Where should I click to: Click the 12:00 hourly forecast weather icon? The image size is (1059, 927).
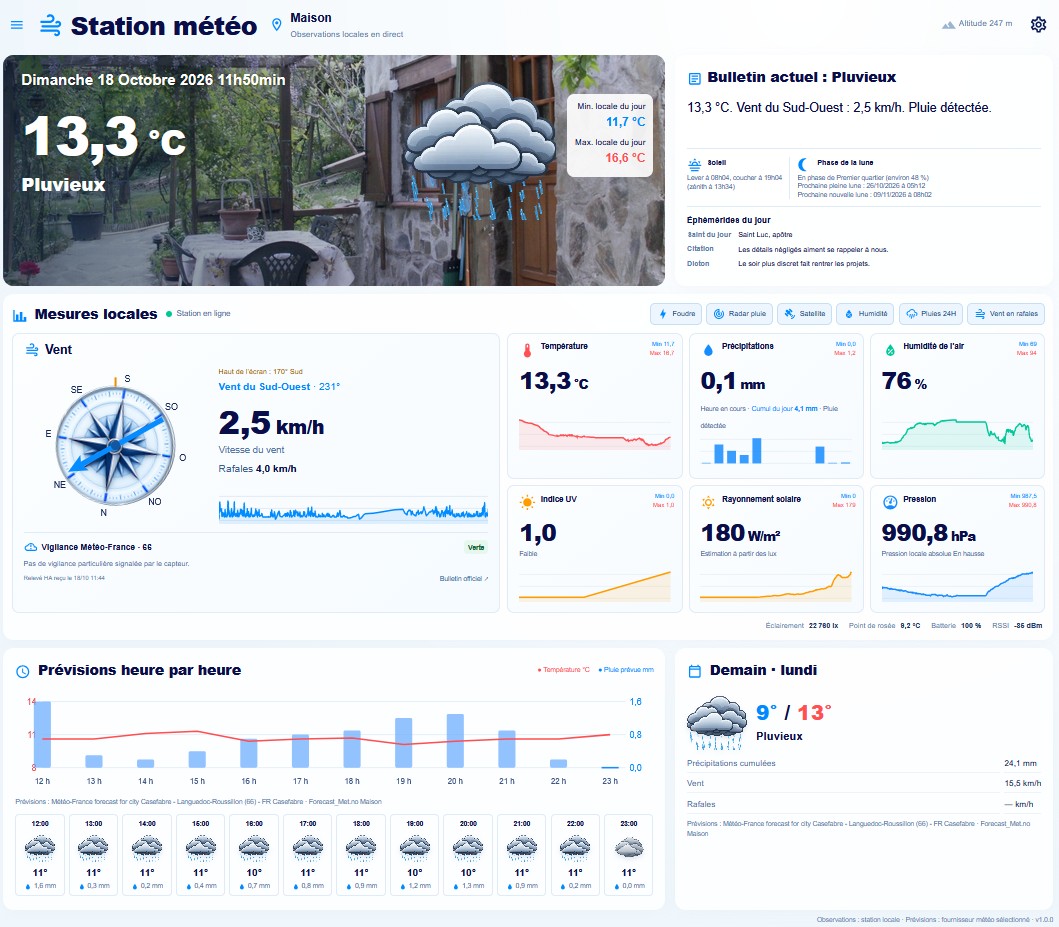point(40,849)
